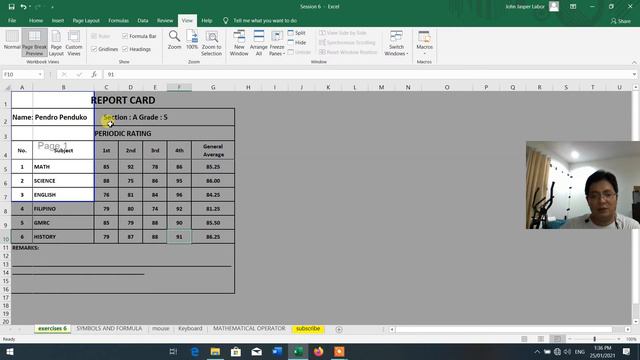This screenshot has height=360, width=640.
Task: Expand the formula bar
Action: (634, 74)
